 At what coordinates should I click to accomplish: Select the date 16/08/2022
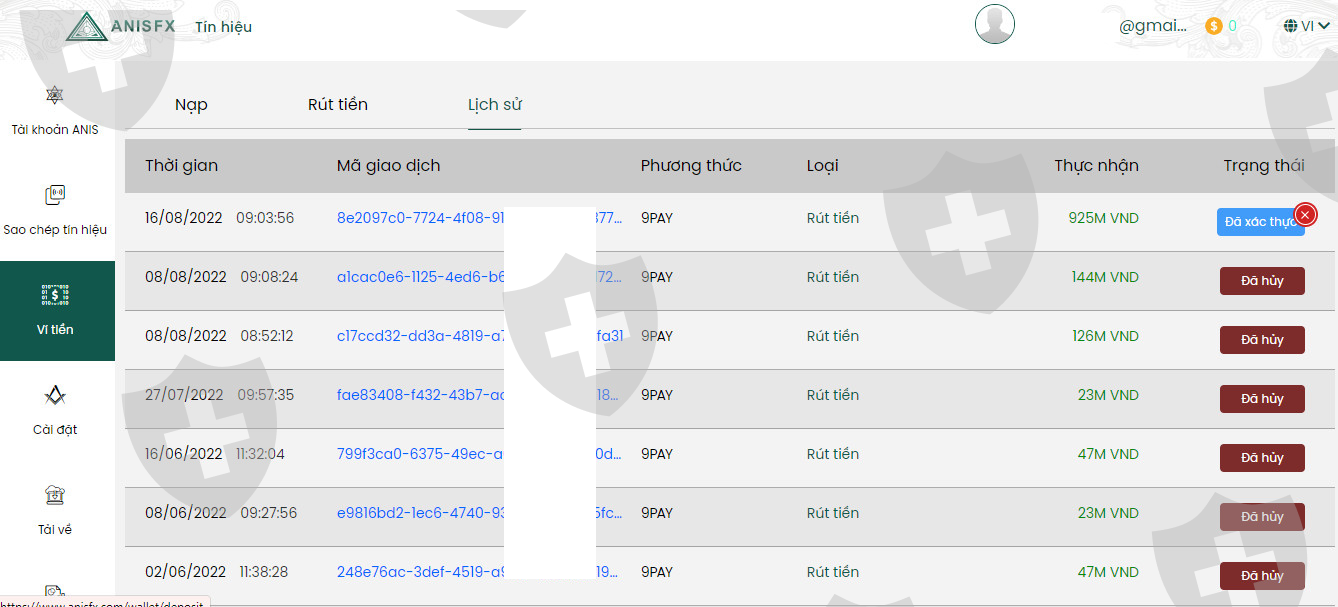(184, 218)
